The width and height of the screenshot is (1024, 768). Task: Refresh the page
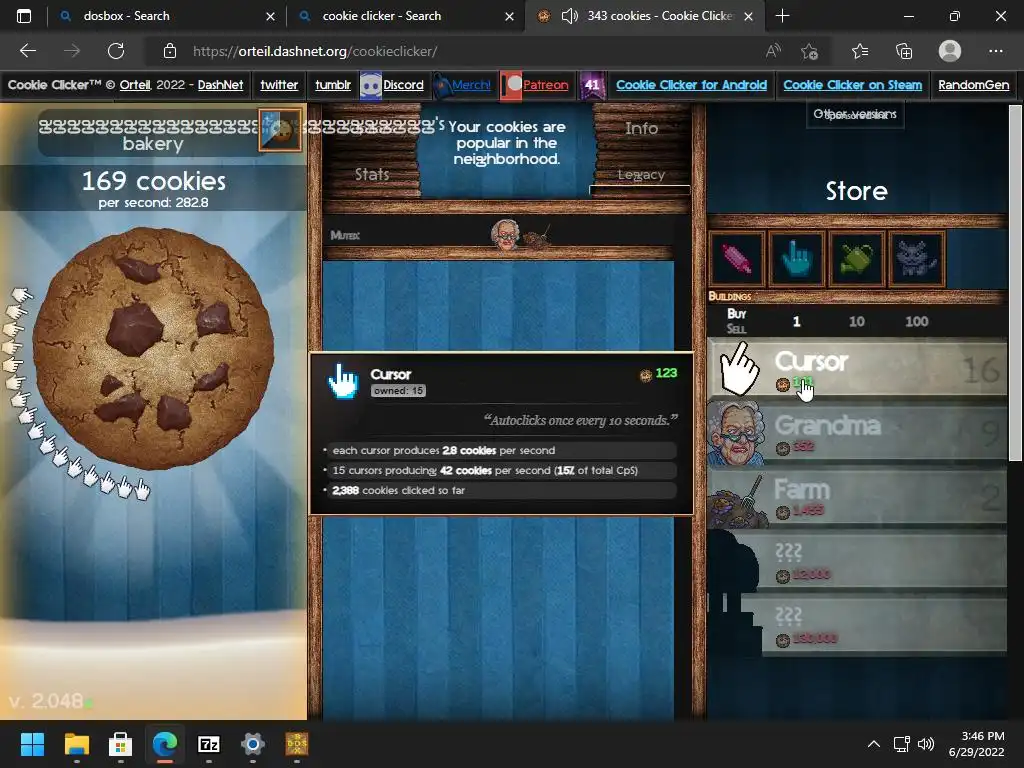116,51
